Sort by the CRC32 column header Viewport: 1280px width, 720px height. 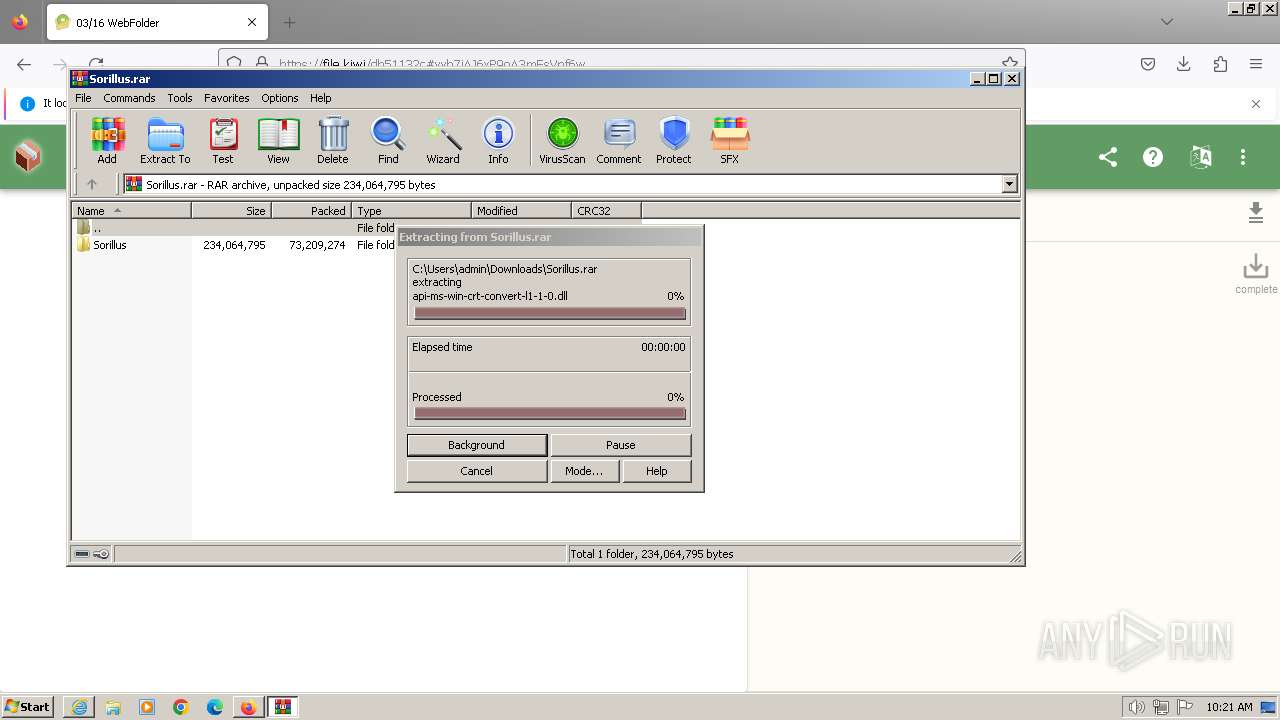click(607, 211)
